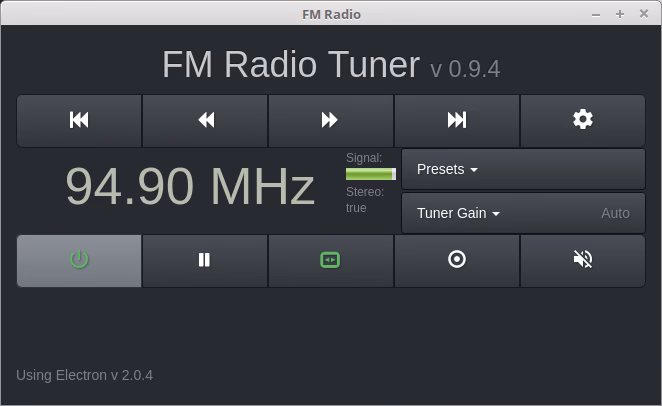
Task: Expand the Tuner Gain dropdown
Action: pos(523,213)
